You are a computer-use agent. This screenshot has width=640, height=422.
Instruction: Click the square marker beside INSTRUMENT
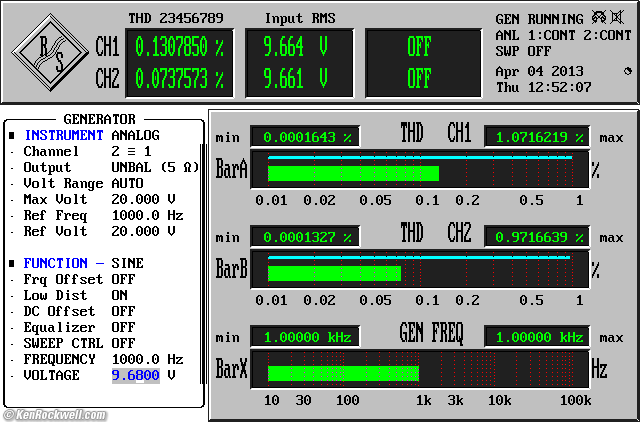pos(12,135)
